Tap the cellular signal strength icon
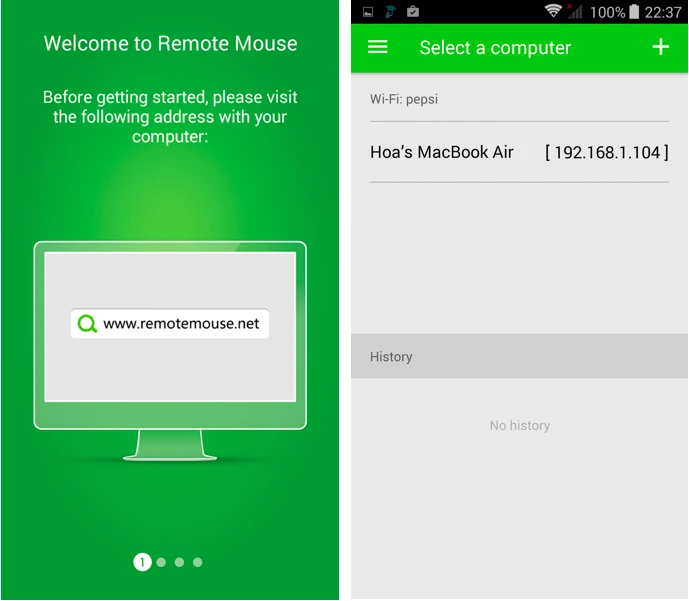Viewport: 689px width, 601px height. click(x=575, y=11)
